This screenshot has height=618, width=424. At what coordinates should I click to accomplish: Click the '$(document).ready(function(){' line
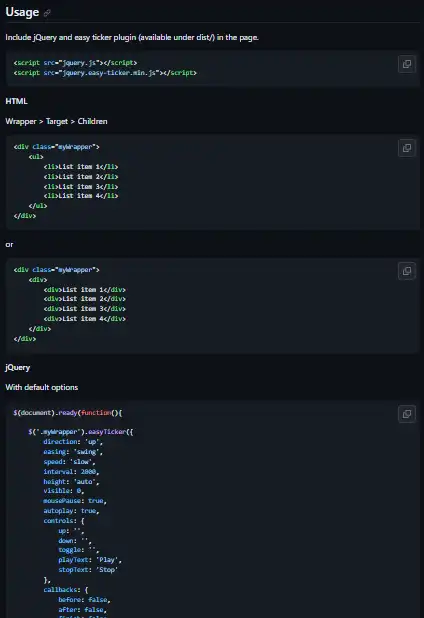[x=68, y=413]
